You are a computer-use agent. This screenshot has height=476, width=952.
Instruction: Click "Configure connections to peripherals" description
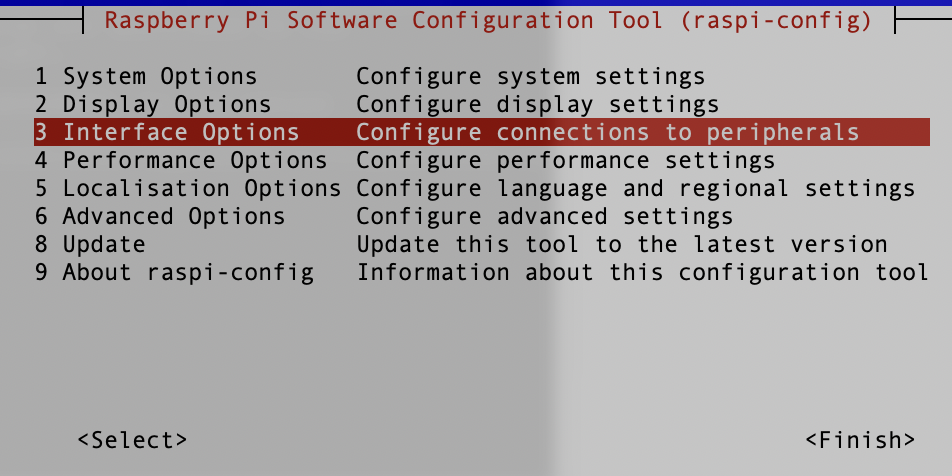tap(607, 132)
